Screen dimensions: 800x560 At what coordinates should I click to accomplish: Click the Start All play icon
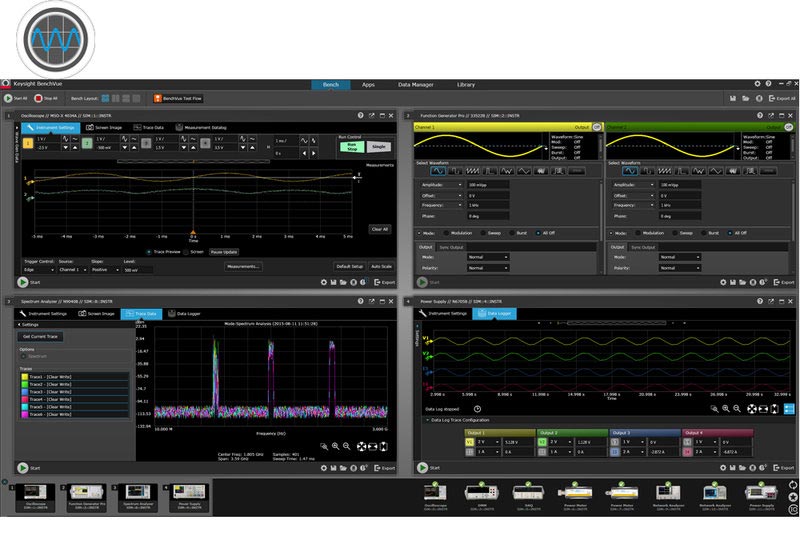tap(8, 98)
